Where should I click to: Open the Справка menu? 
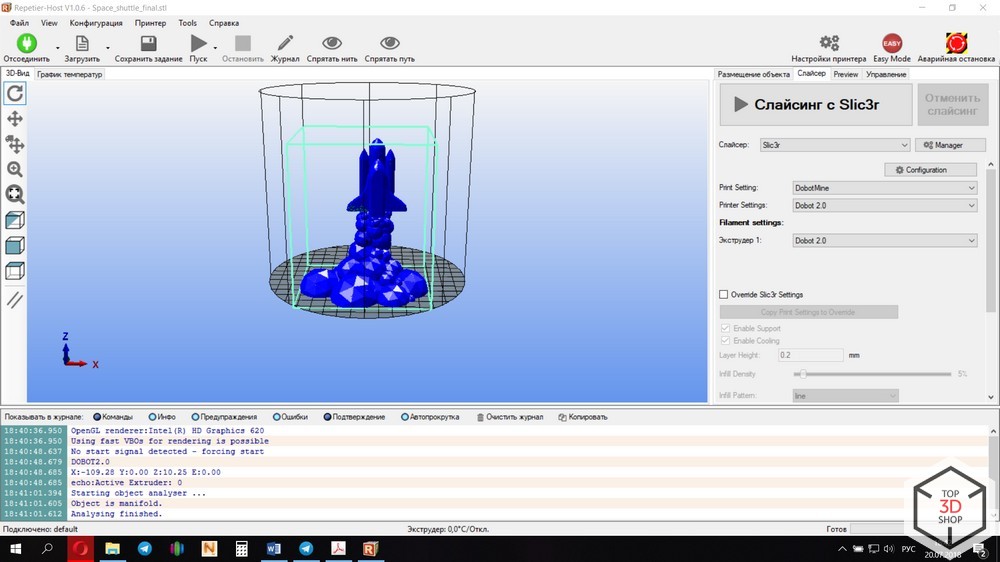coord(224,23)
